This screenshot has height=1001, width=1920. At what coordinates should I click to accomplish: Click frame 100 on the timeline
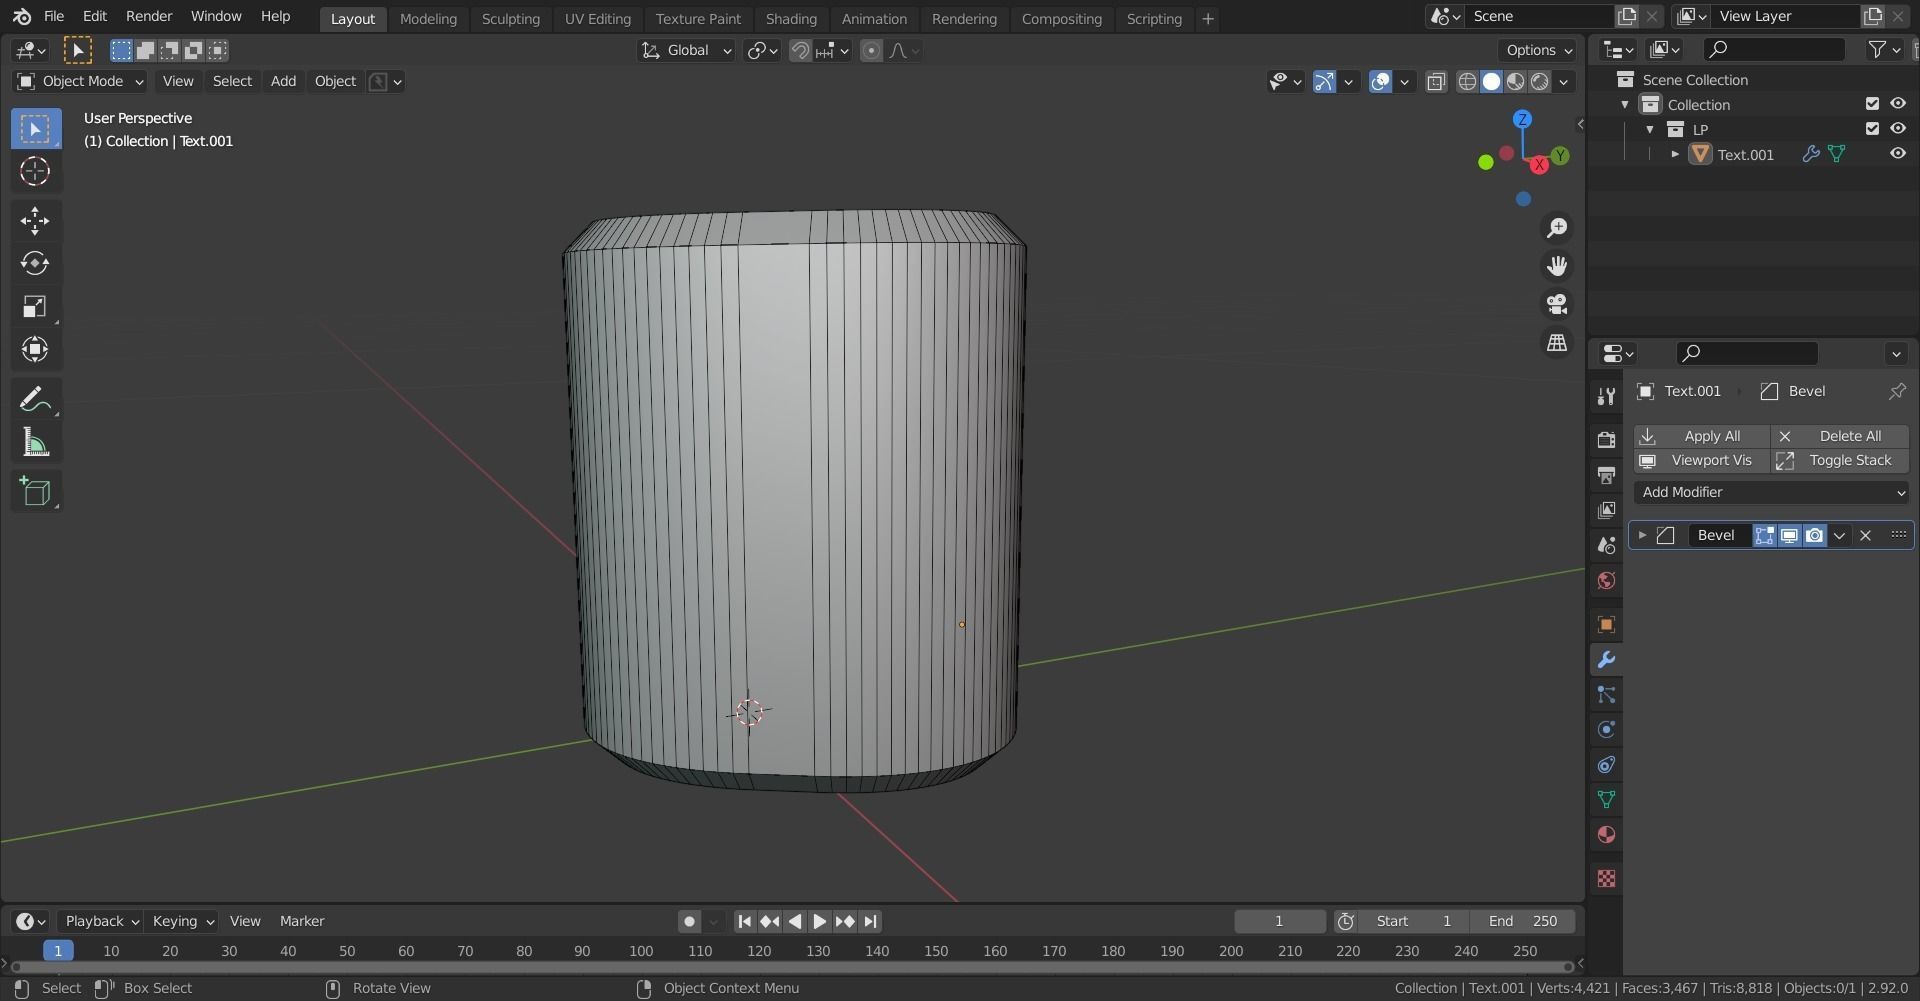tap(639, 951)
